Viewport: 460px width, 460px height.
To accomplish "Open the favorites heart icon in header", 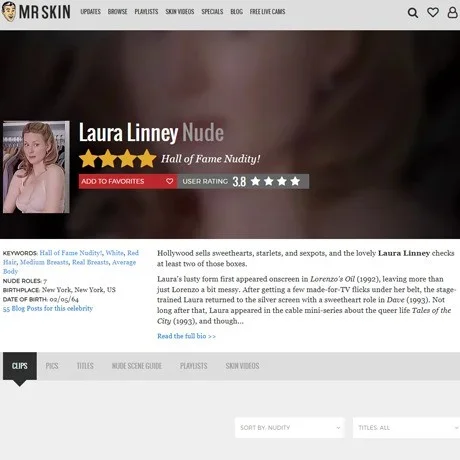I will point(433,12).
